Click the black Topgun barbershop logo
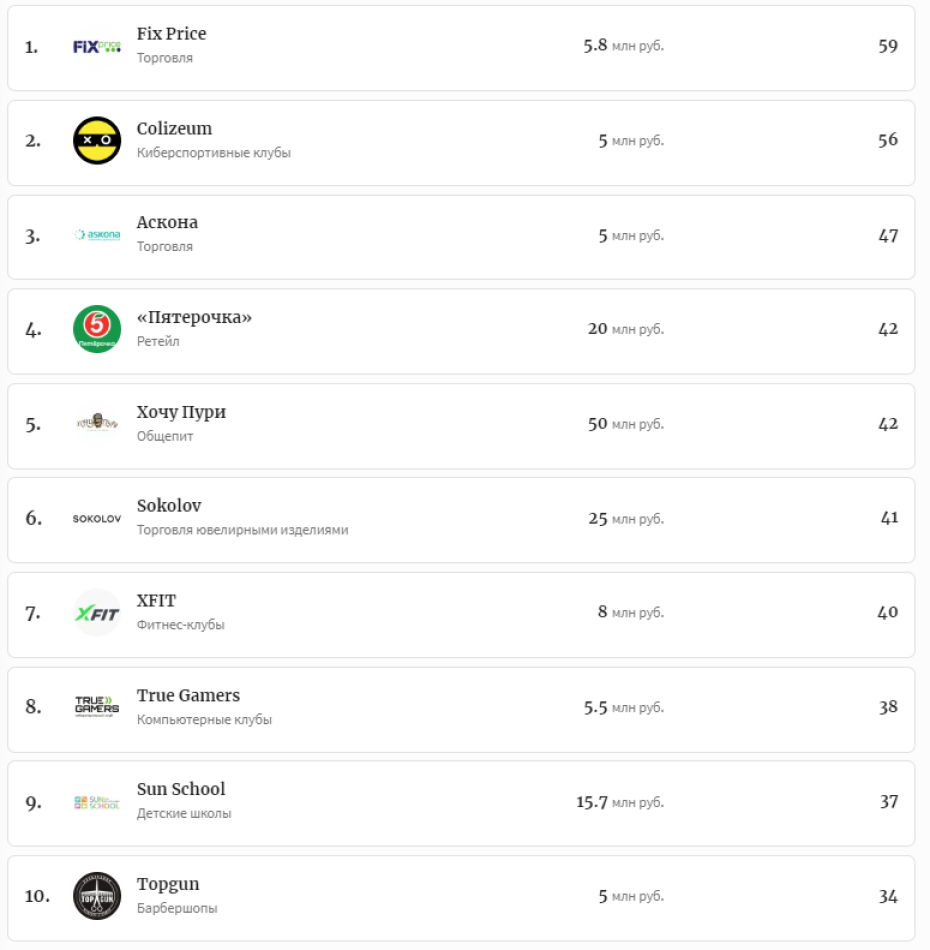 tap(97, 896)
